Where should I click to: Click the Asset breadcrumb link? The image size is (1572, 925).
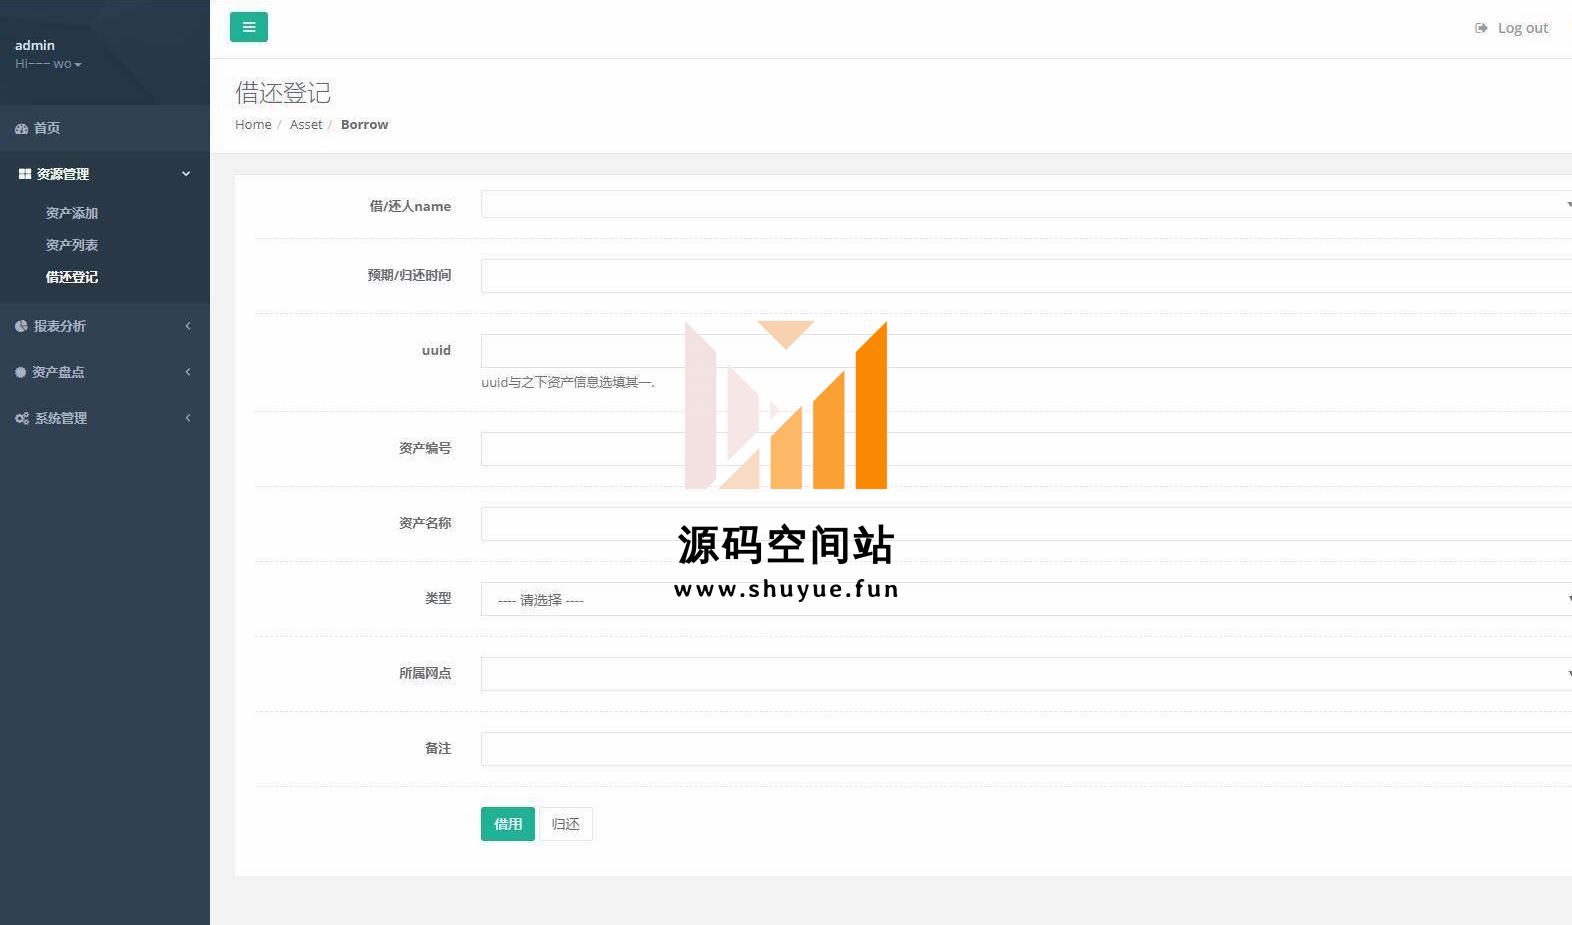306,124
